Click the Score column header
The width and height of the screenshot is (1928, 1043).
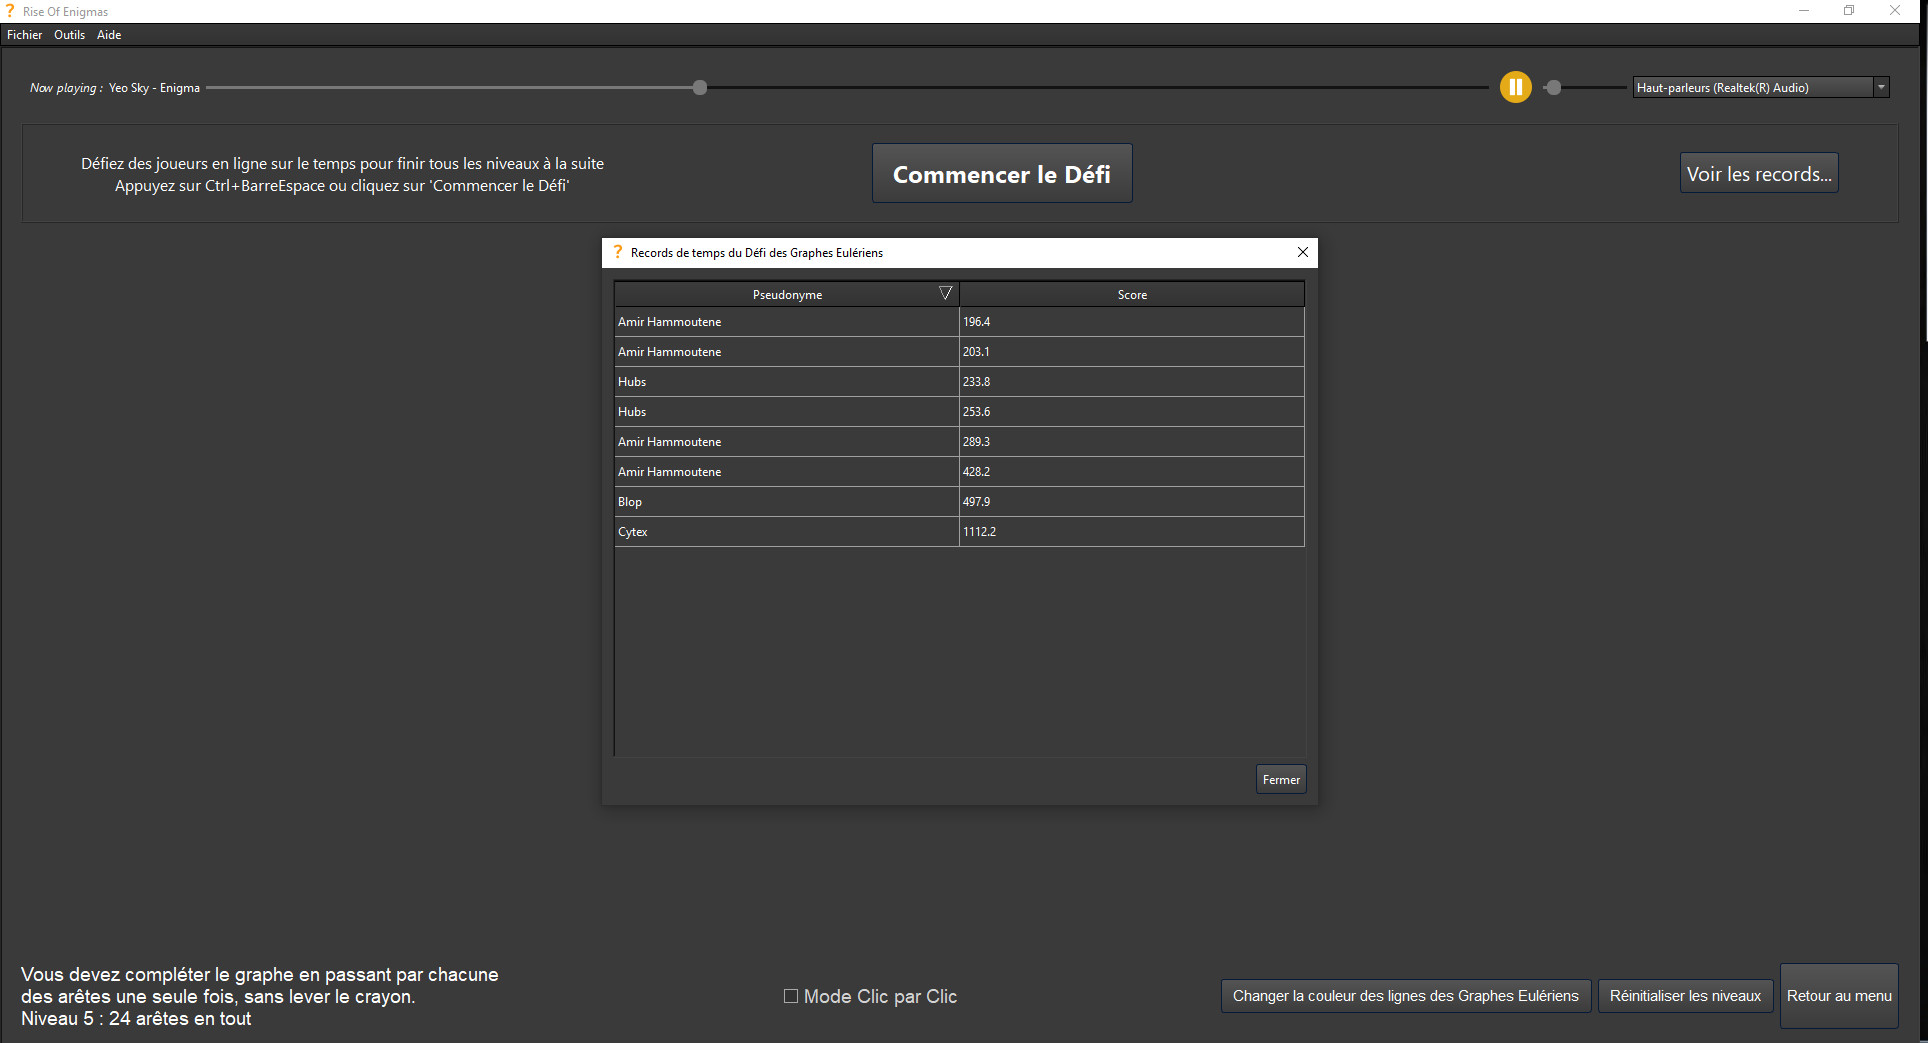point(1132,293)
